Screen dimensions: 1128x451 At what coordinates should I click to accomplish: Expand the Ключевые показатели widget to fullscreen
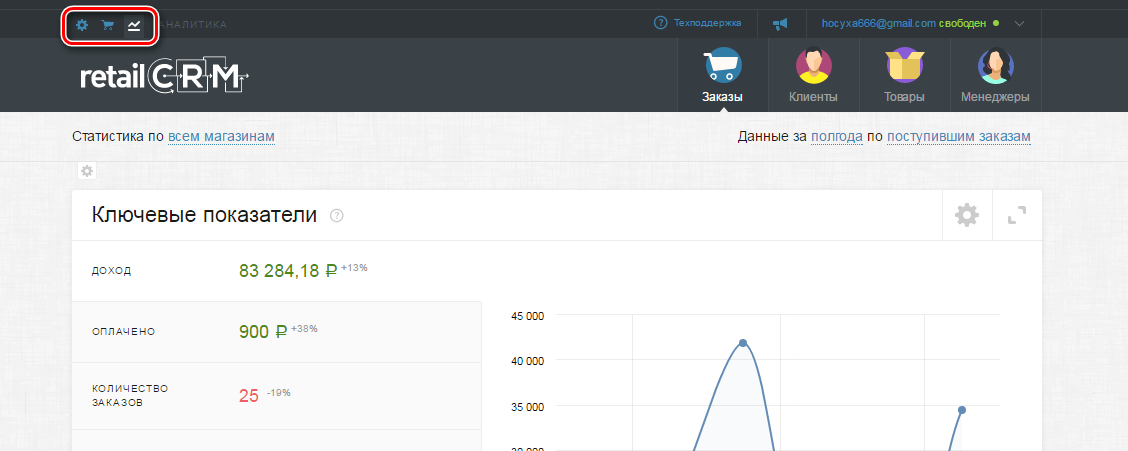[x=1017, y=215]
